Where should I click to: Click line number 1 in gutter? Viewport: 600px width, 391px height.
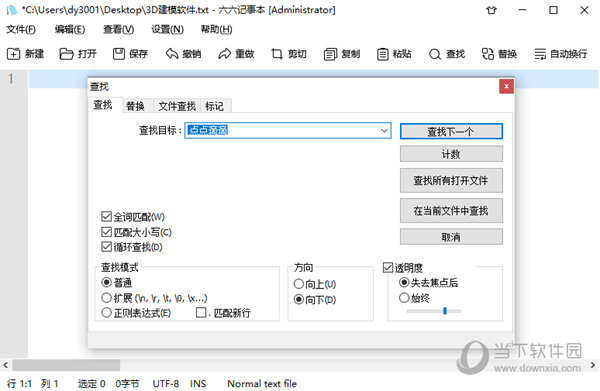tap(11, 79)
